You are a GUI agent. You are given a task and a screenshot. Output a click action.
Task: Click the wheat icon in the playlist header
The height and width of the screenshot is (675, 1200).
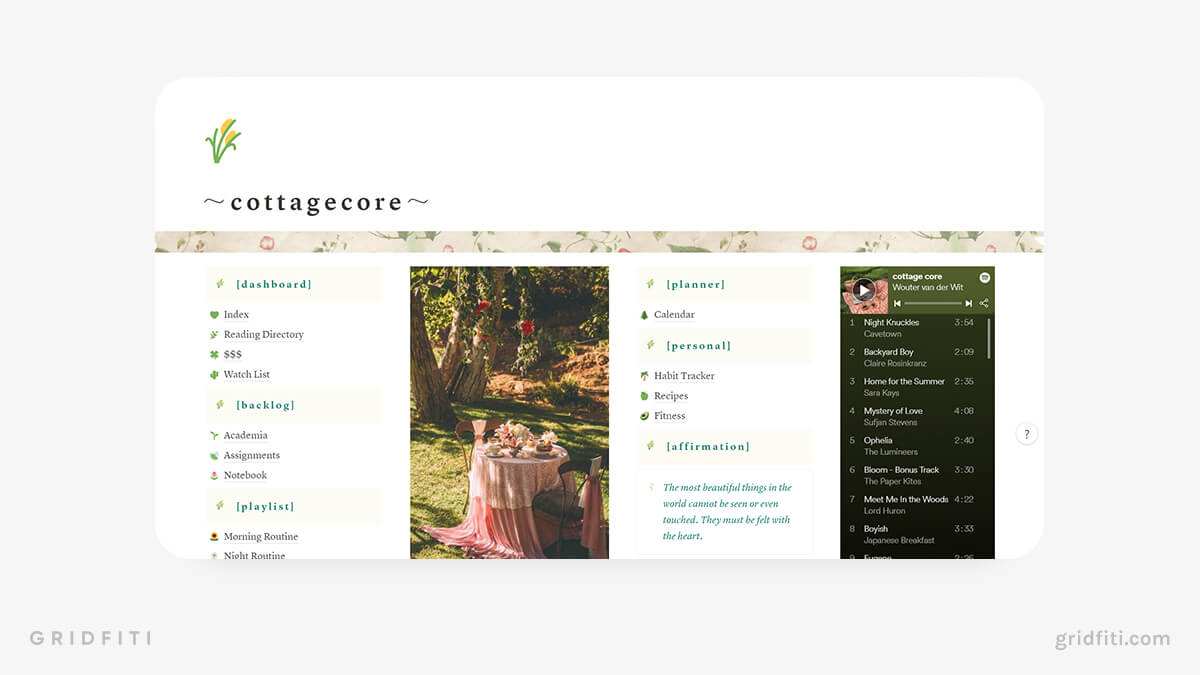220,506
